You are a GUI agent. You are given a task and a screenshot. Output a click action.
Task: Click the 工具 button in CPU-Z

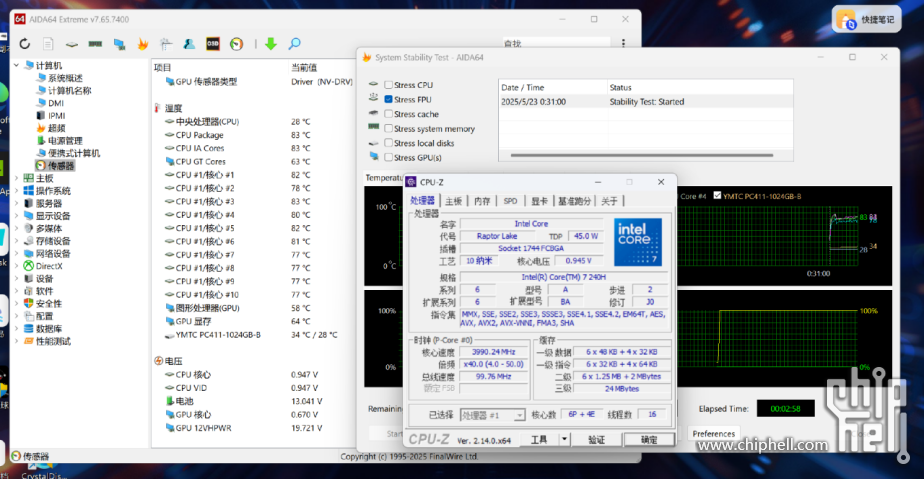(x=539, y=439)
